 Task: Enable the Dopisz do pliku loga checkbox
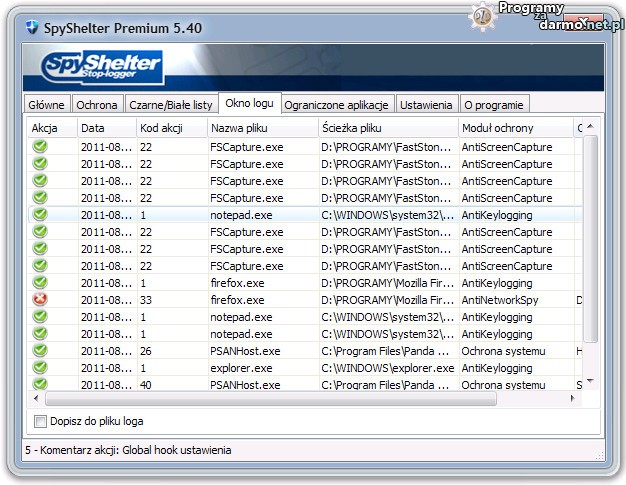coord(41,421)
